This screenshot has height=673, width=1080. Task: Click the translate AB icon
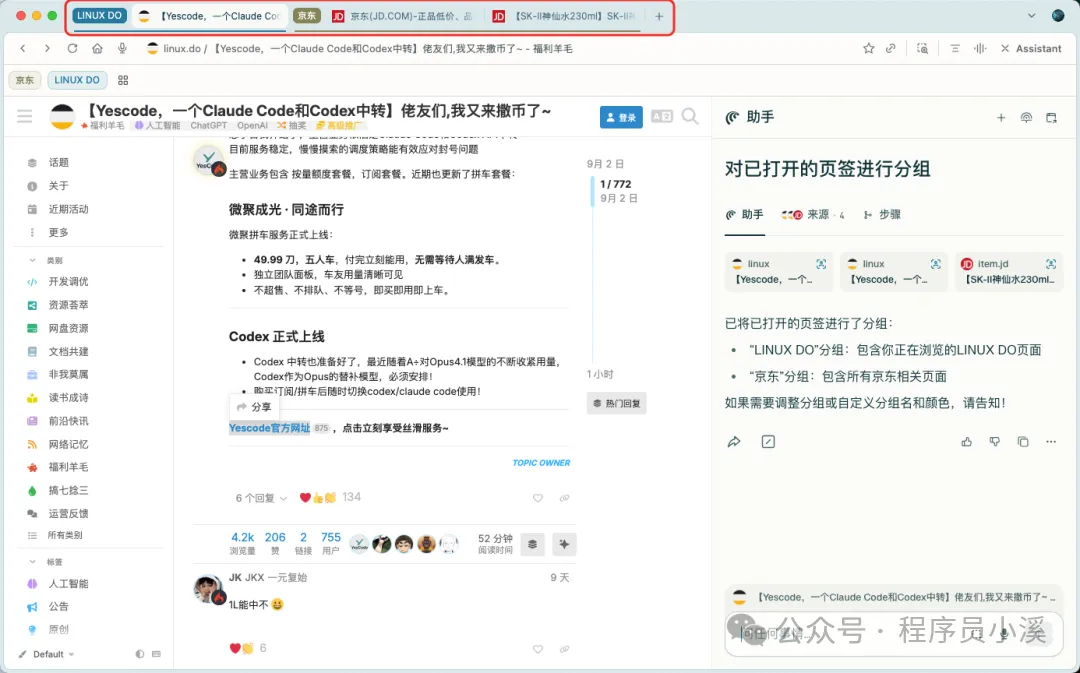point(661,116)
